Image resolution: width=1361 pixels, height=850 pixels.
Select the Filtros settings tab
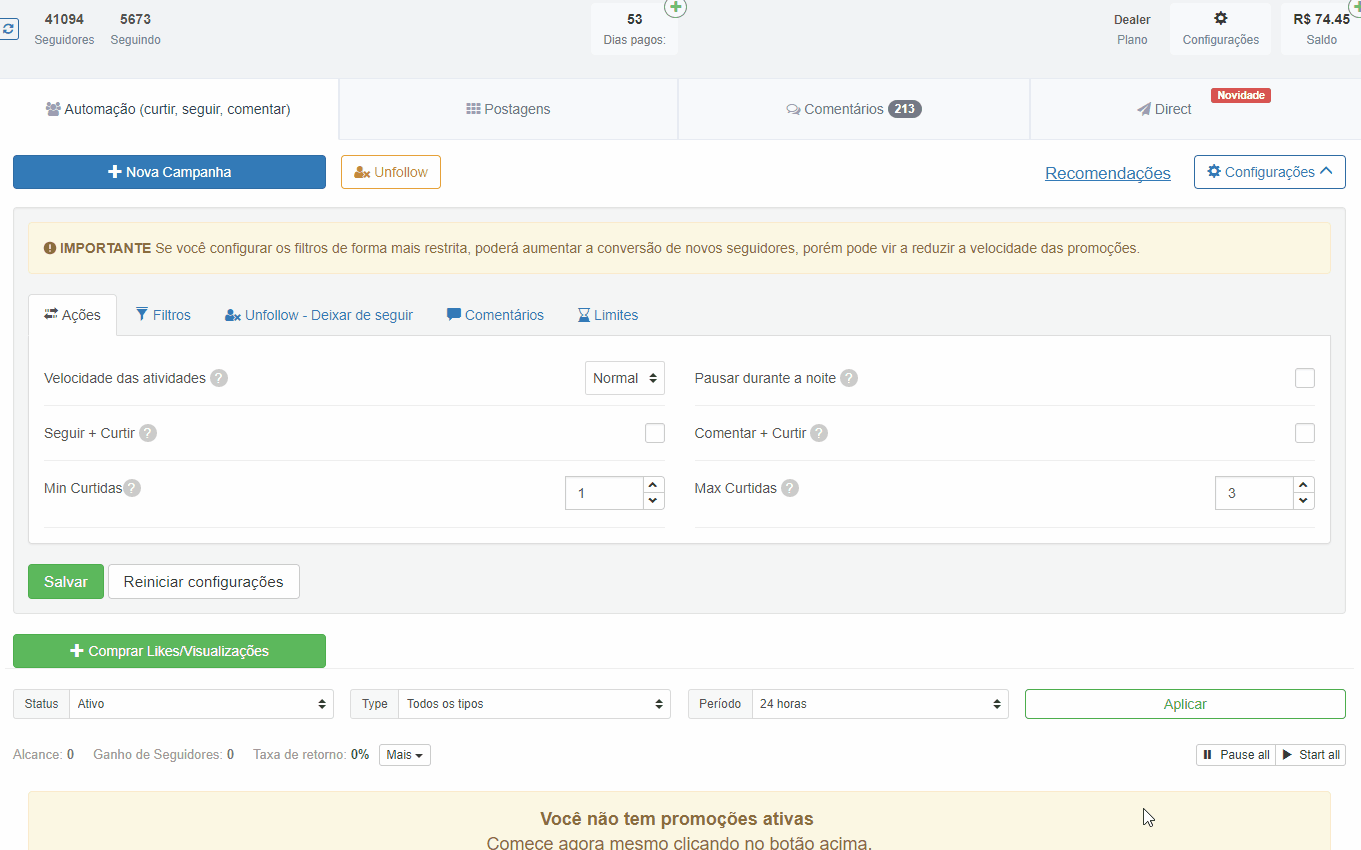163,315
